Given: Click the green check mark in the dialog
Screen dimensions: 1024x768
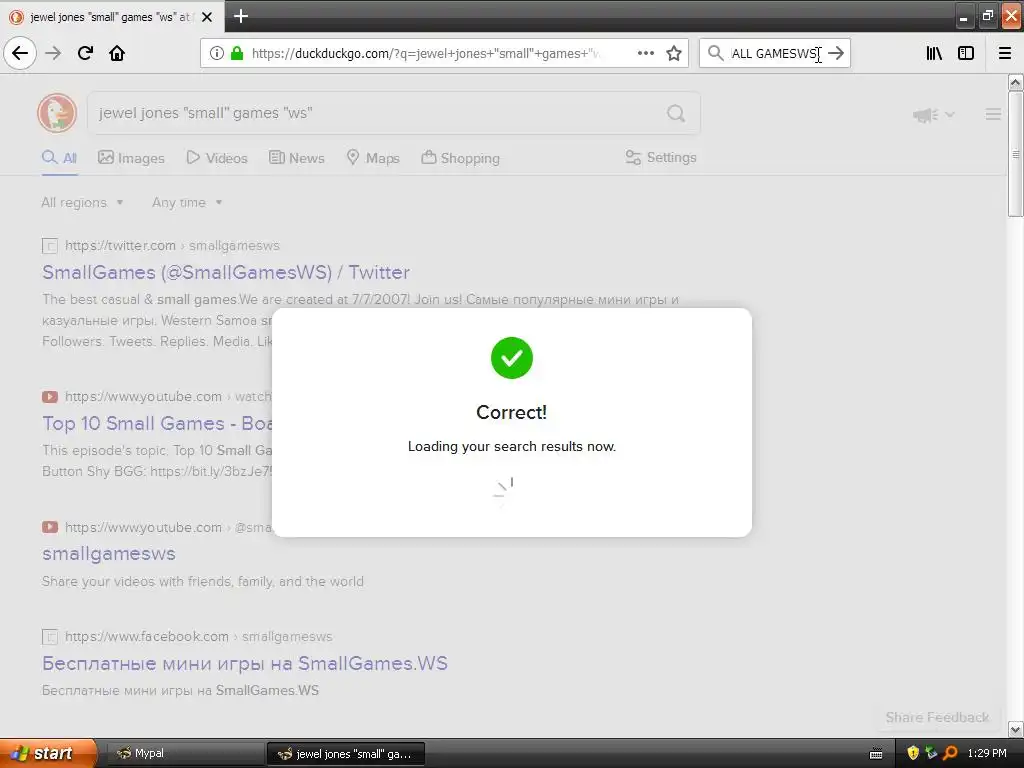Looking at the screenshot, I should tap(511, 358).
